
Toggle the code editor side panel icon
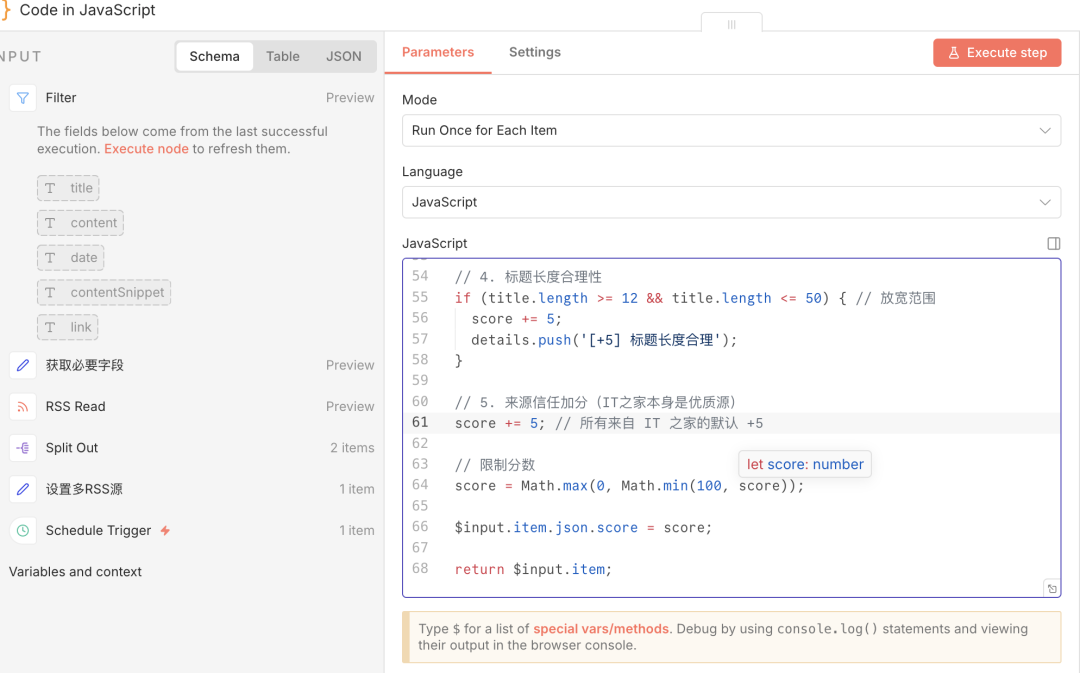(x=1053, y=243)
